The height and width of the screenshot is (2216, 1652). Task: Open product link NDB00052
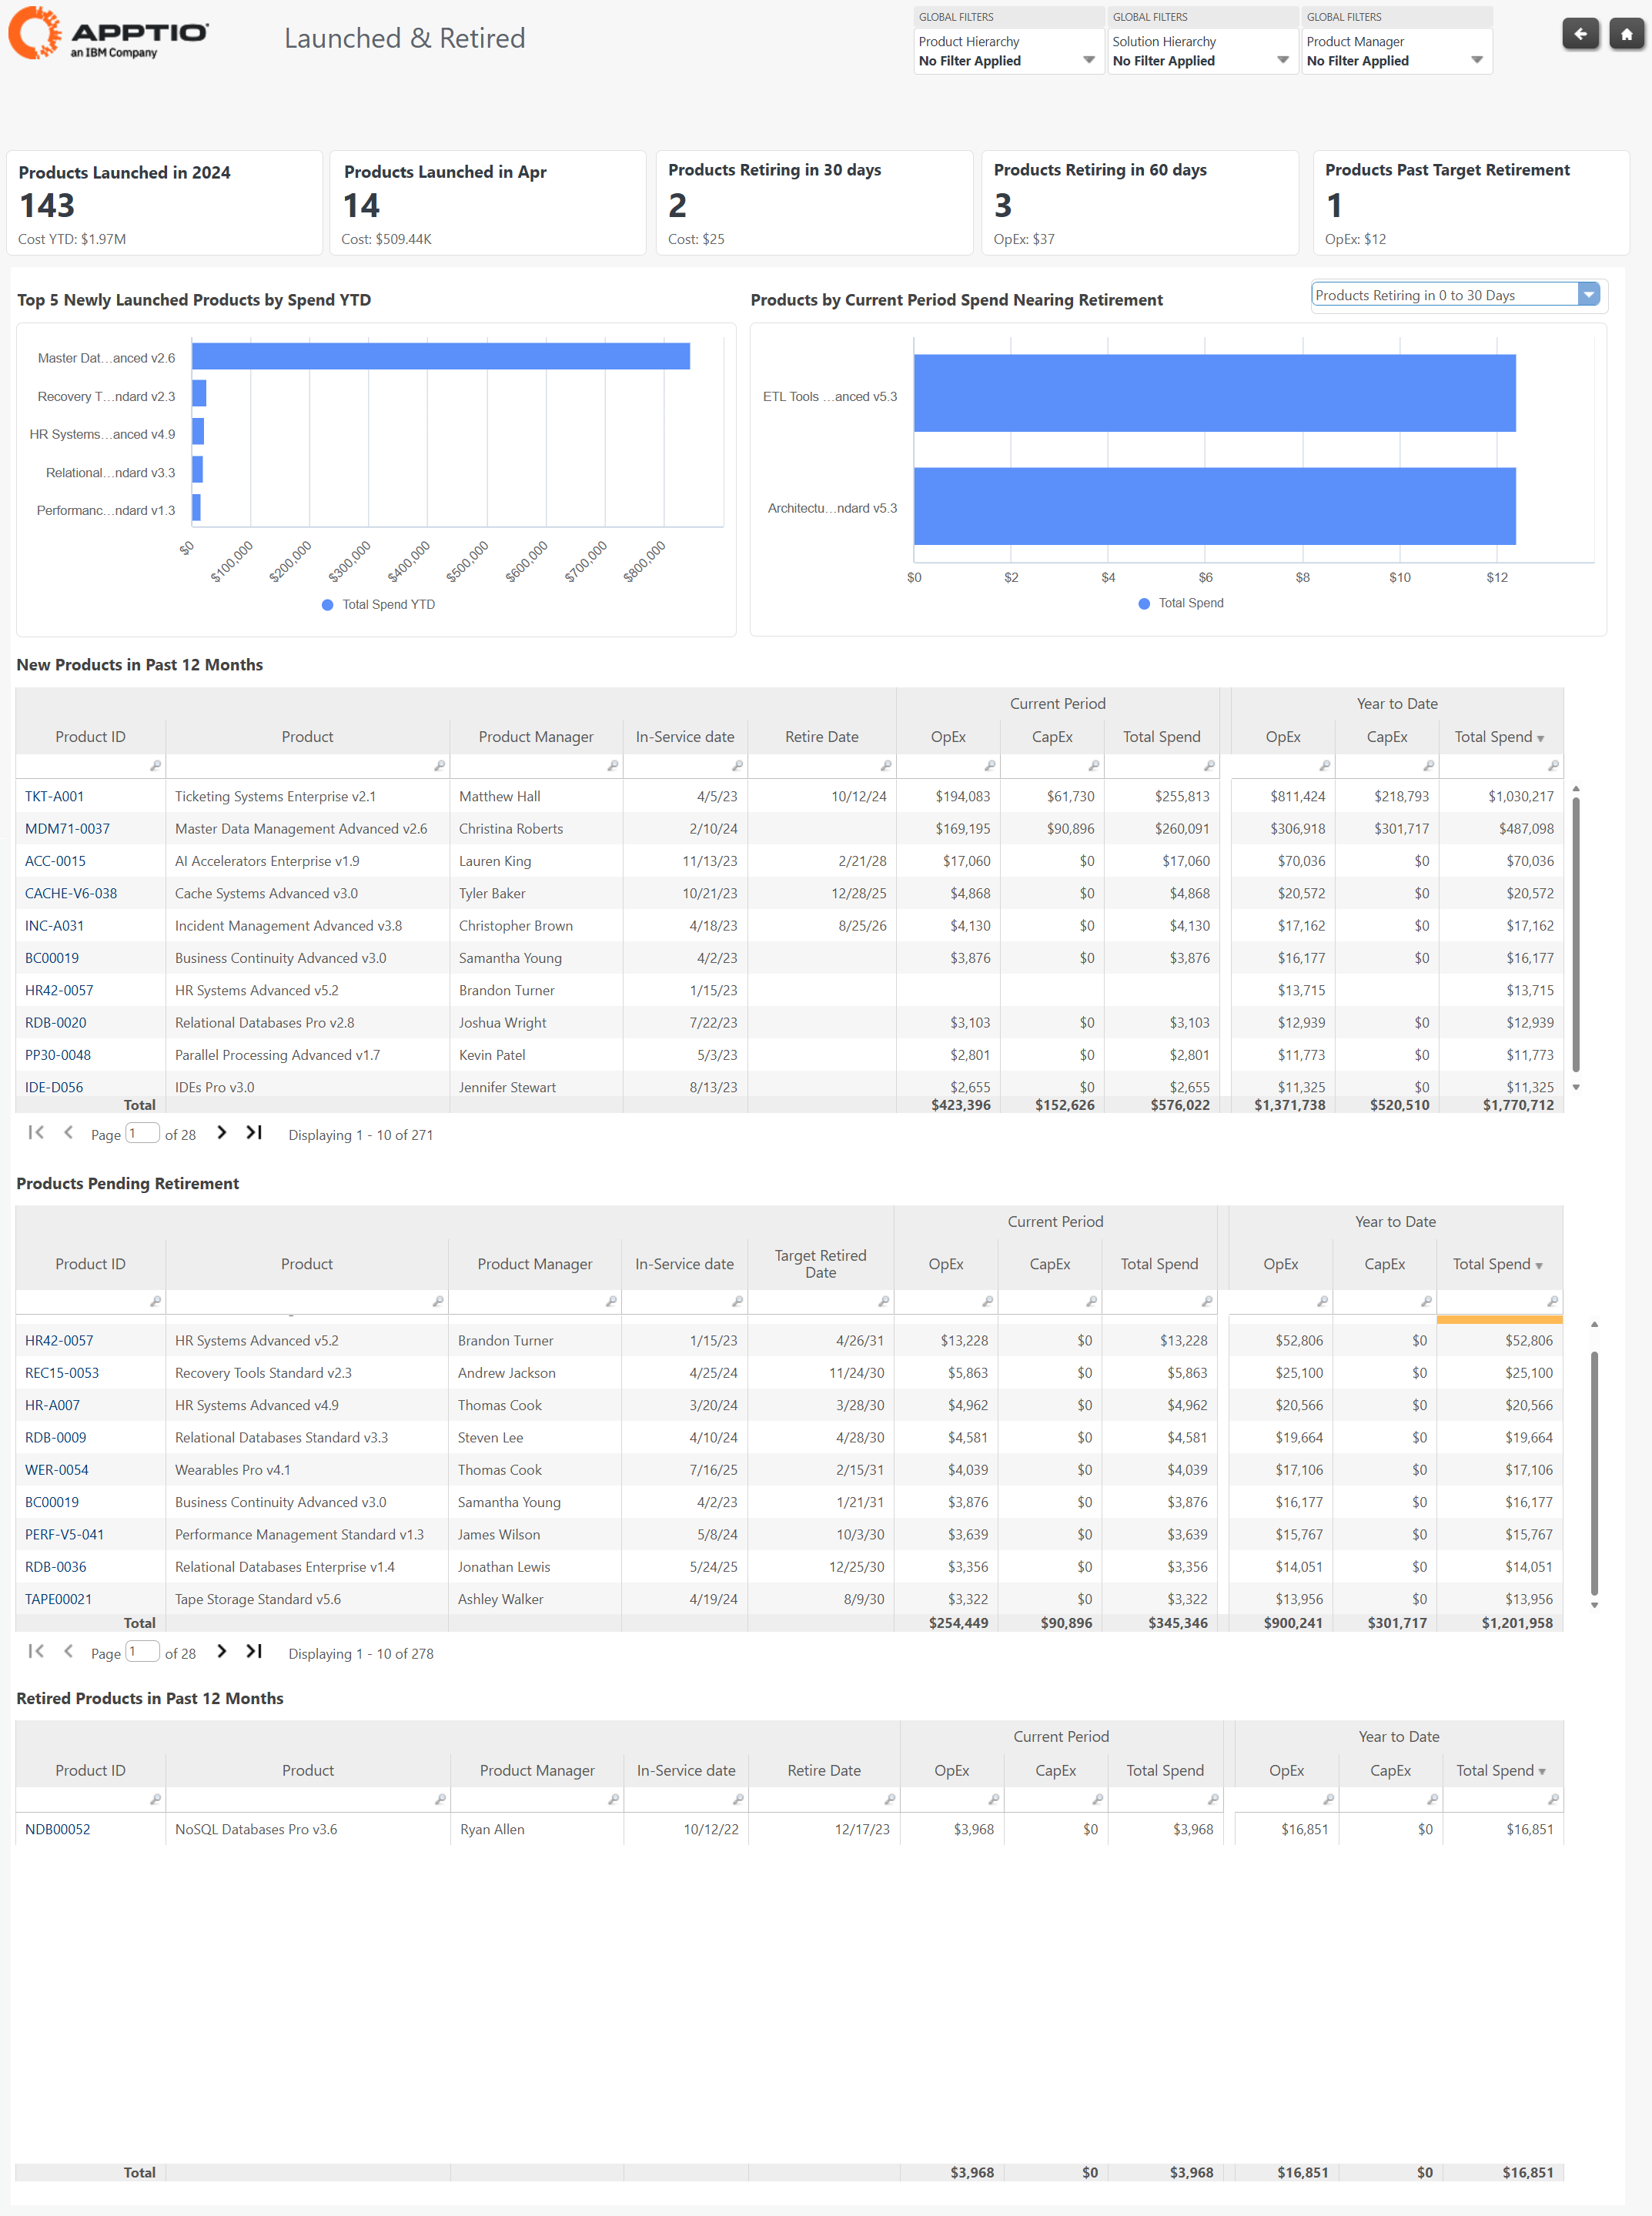(57, 1829)
